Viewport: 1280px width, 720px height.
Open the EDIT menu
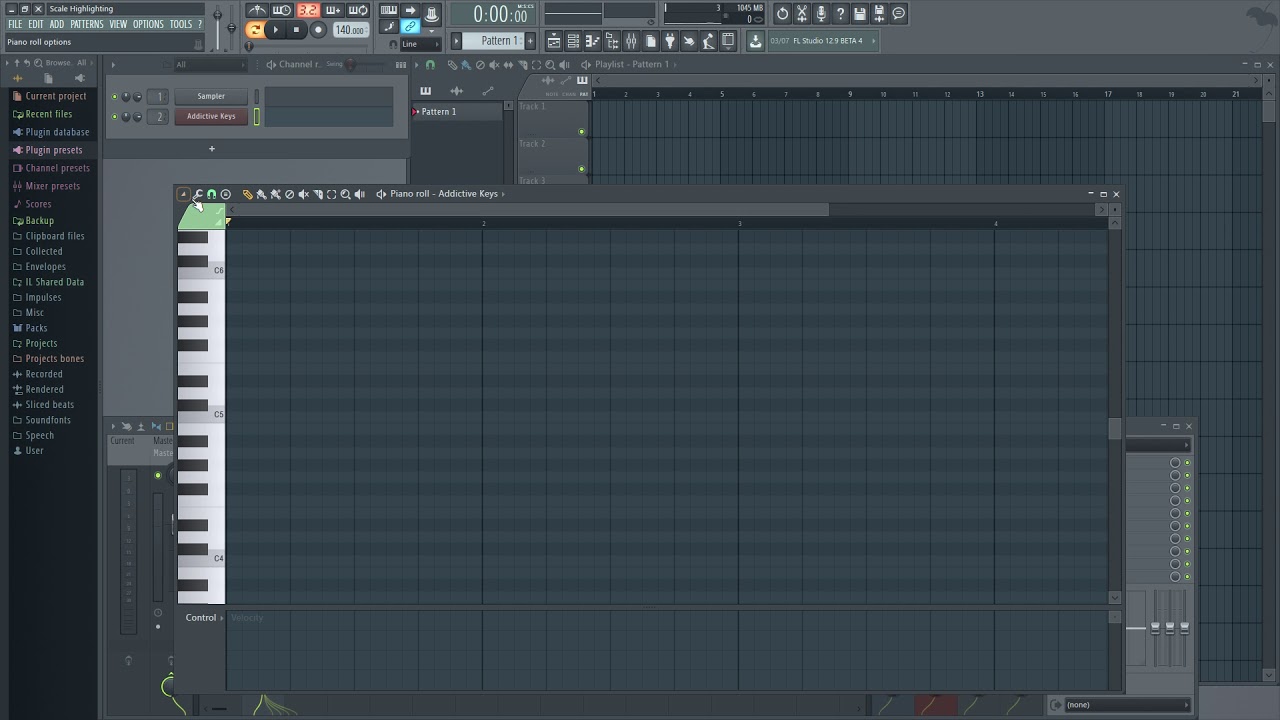36,24
